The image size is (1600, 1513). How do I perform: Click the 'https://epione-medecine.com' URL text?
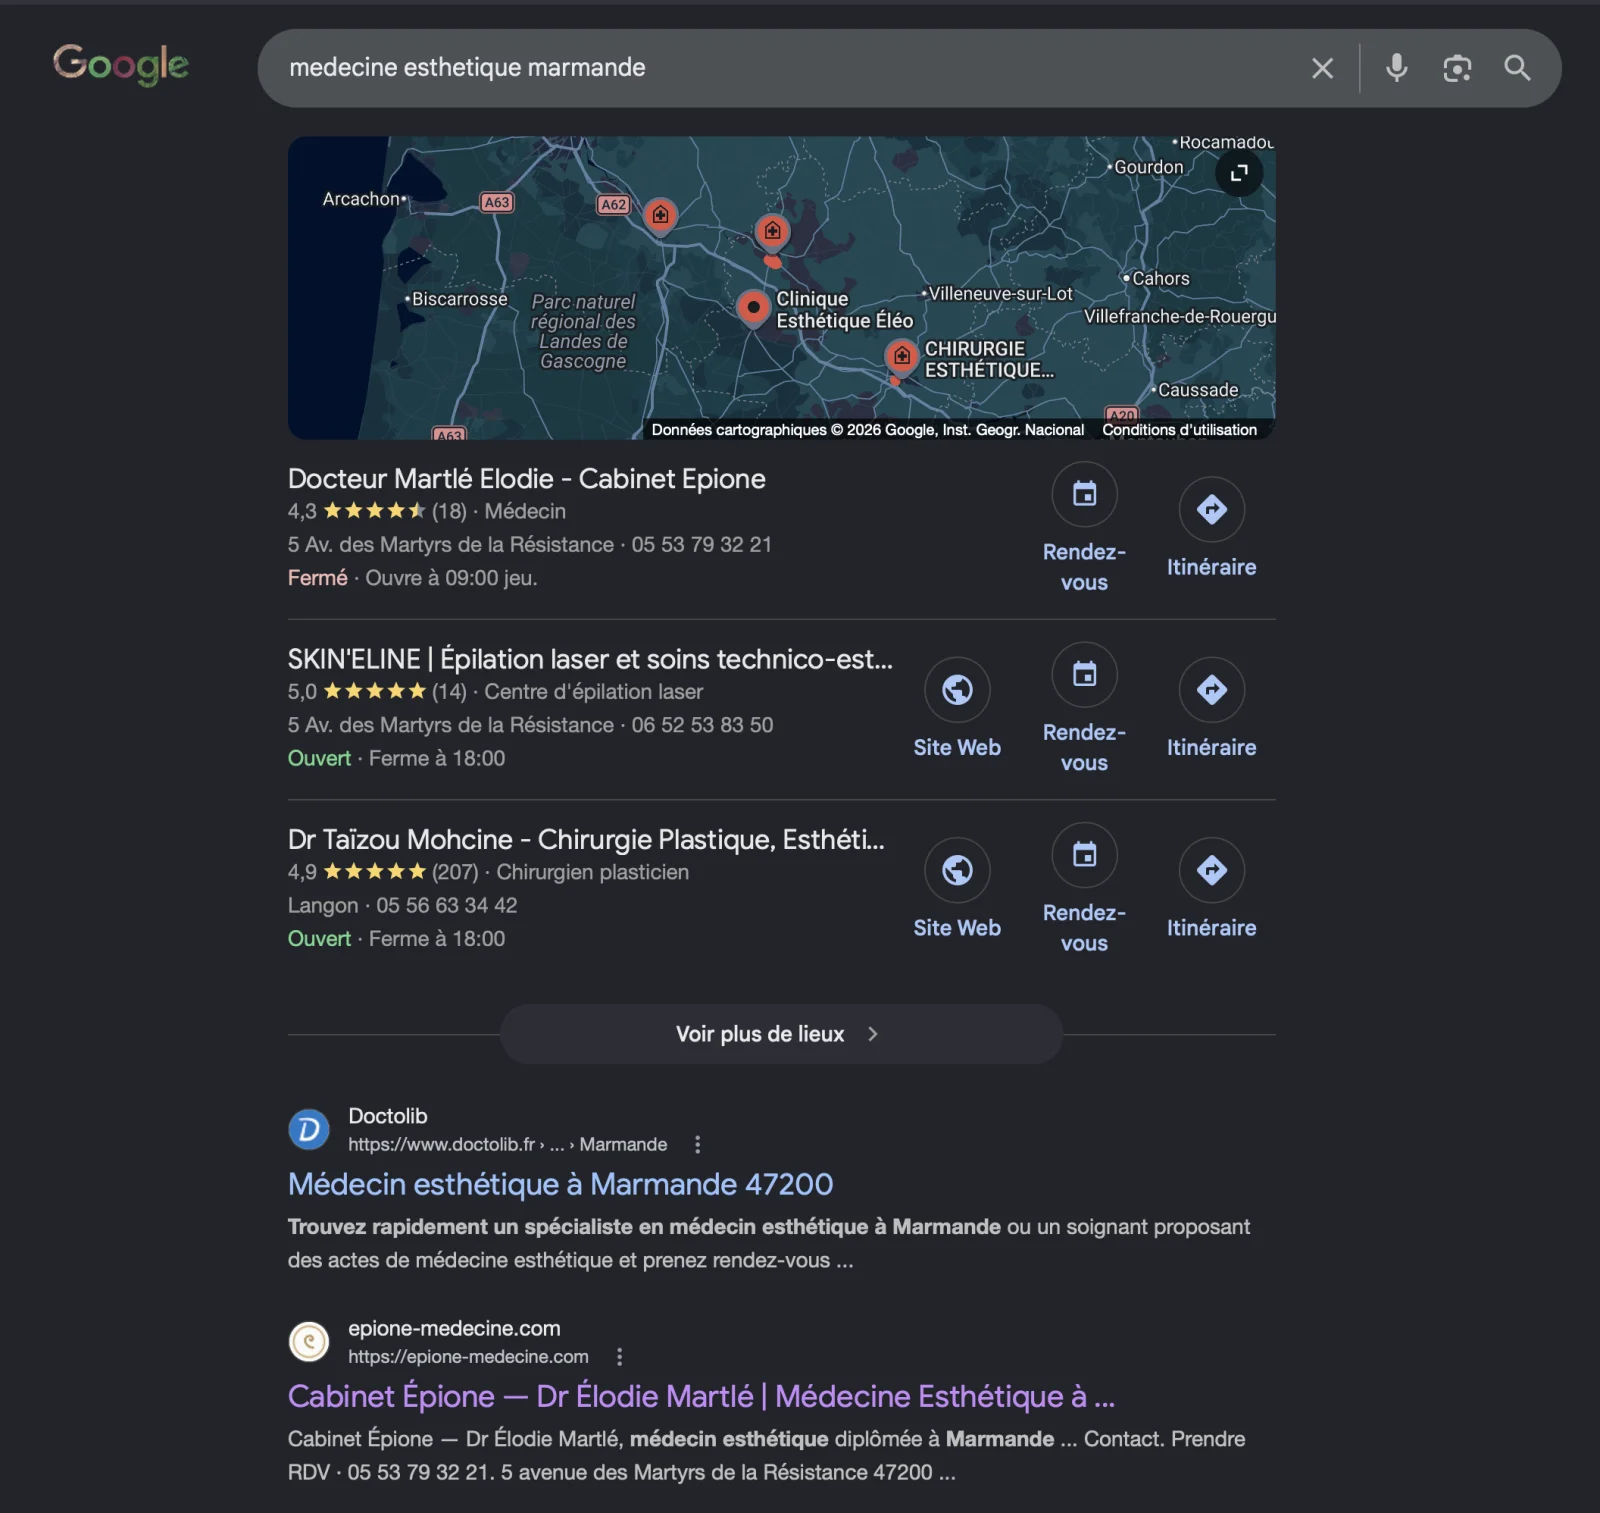click(468, 1357)
